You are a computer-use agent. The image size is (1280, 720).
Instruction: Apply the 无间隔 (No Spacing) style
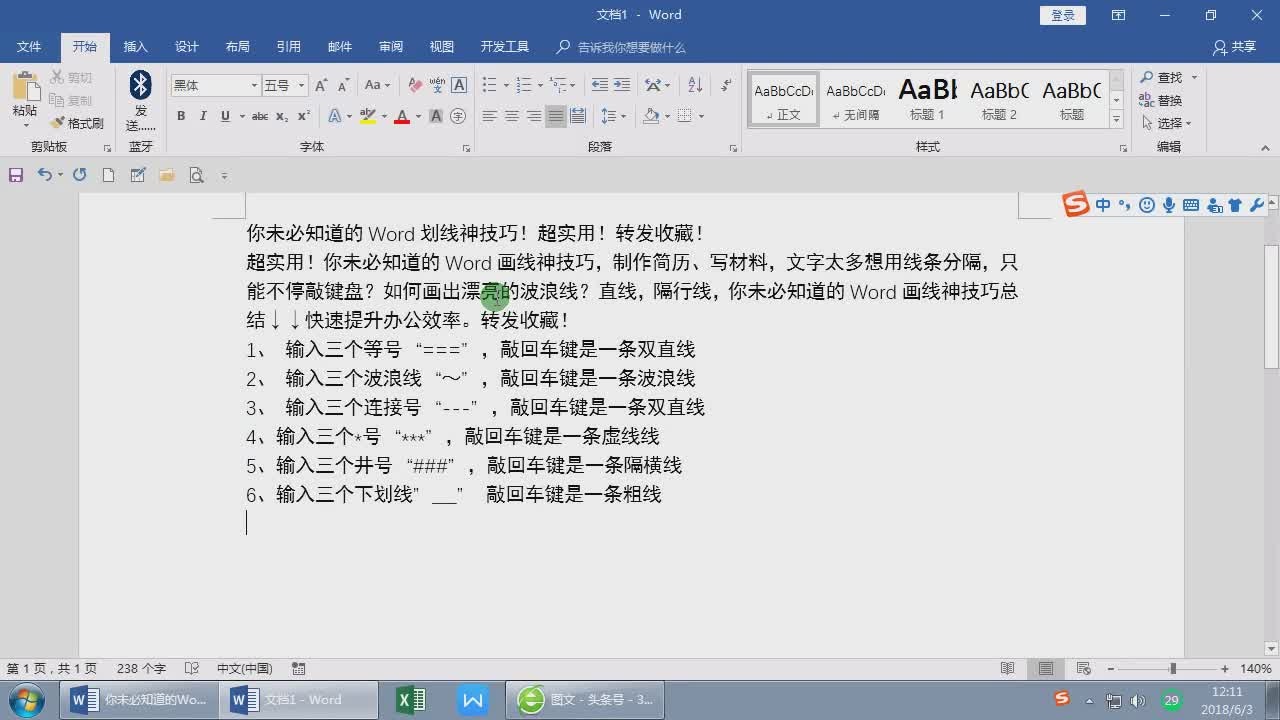tap(855, 99)
